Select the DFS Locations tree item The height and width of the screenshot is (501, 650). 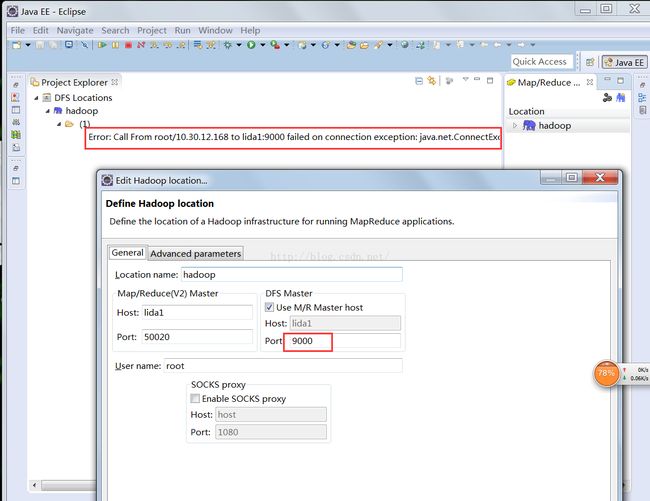click(x=83, y=98)
